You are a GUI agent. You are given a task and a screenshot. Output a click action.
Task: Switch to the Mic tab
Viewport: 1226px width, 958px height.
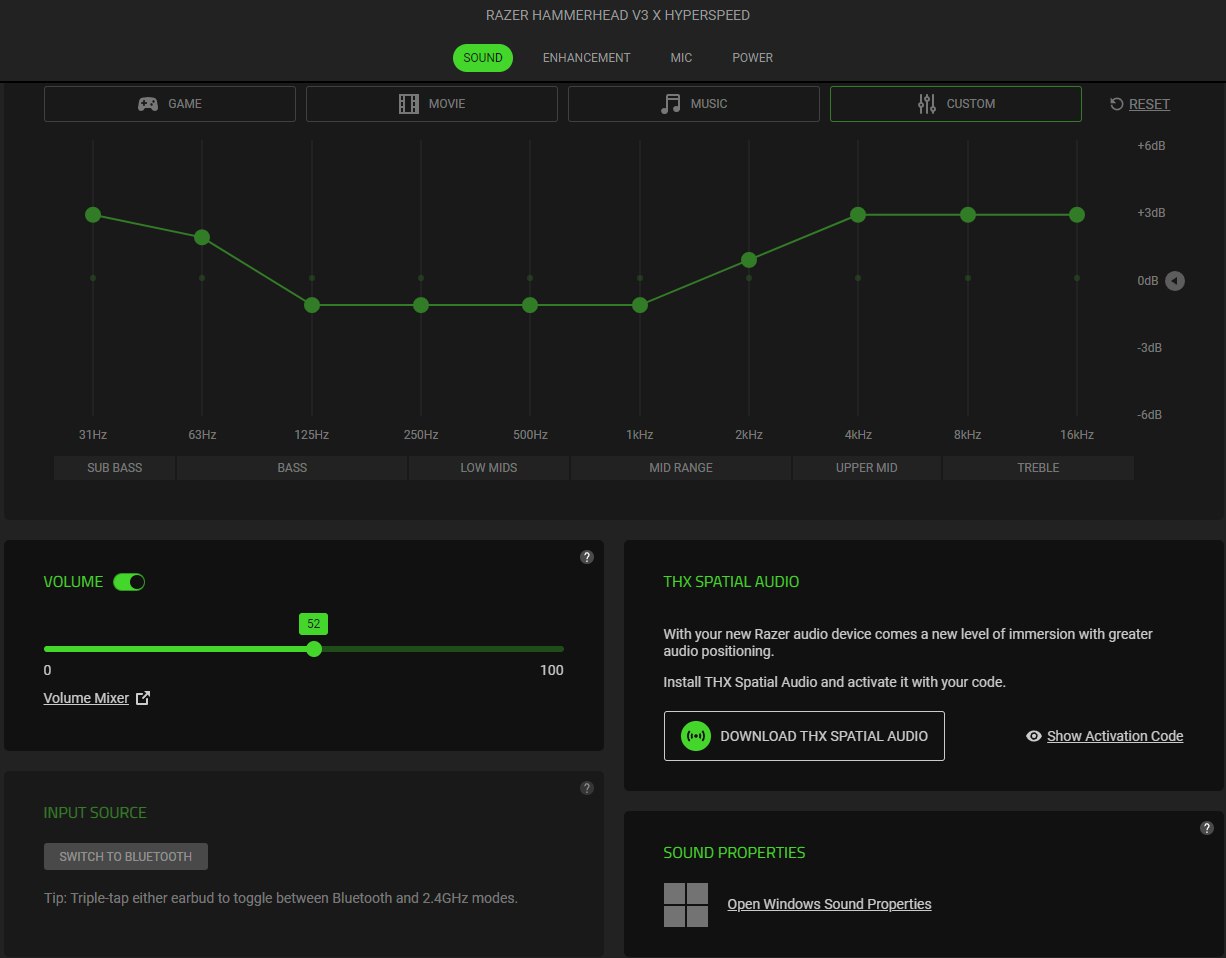pos(681,58)
